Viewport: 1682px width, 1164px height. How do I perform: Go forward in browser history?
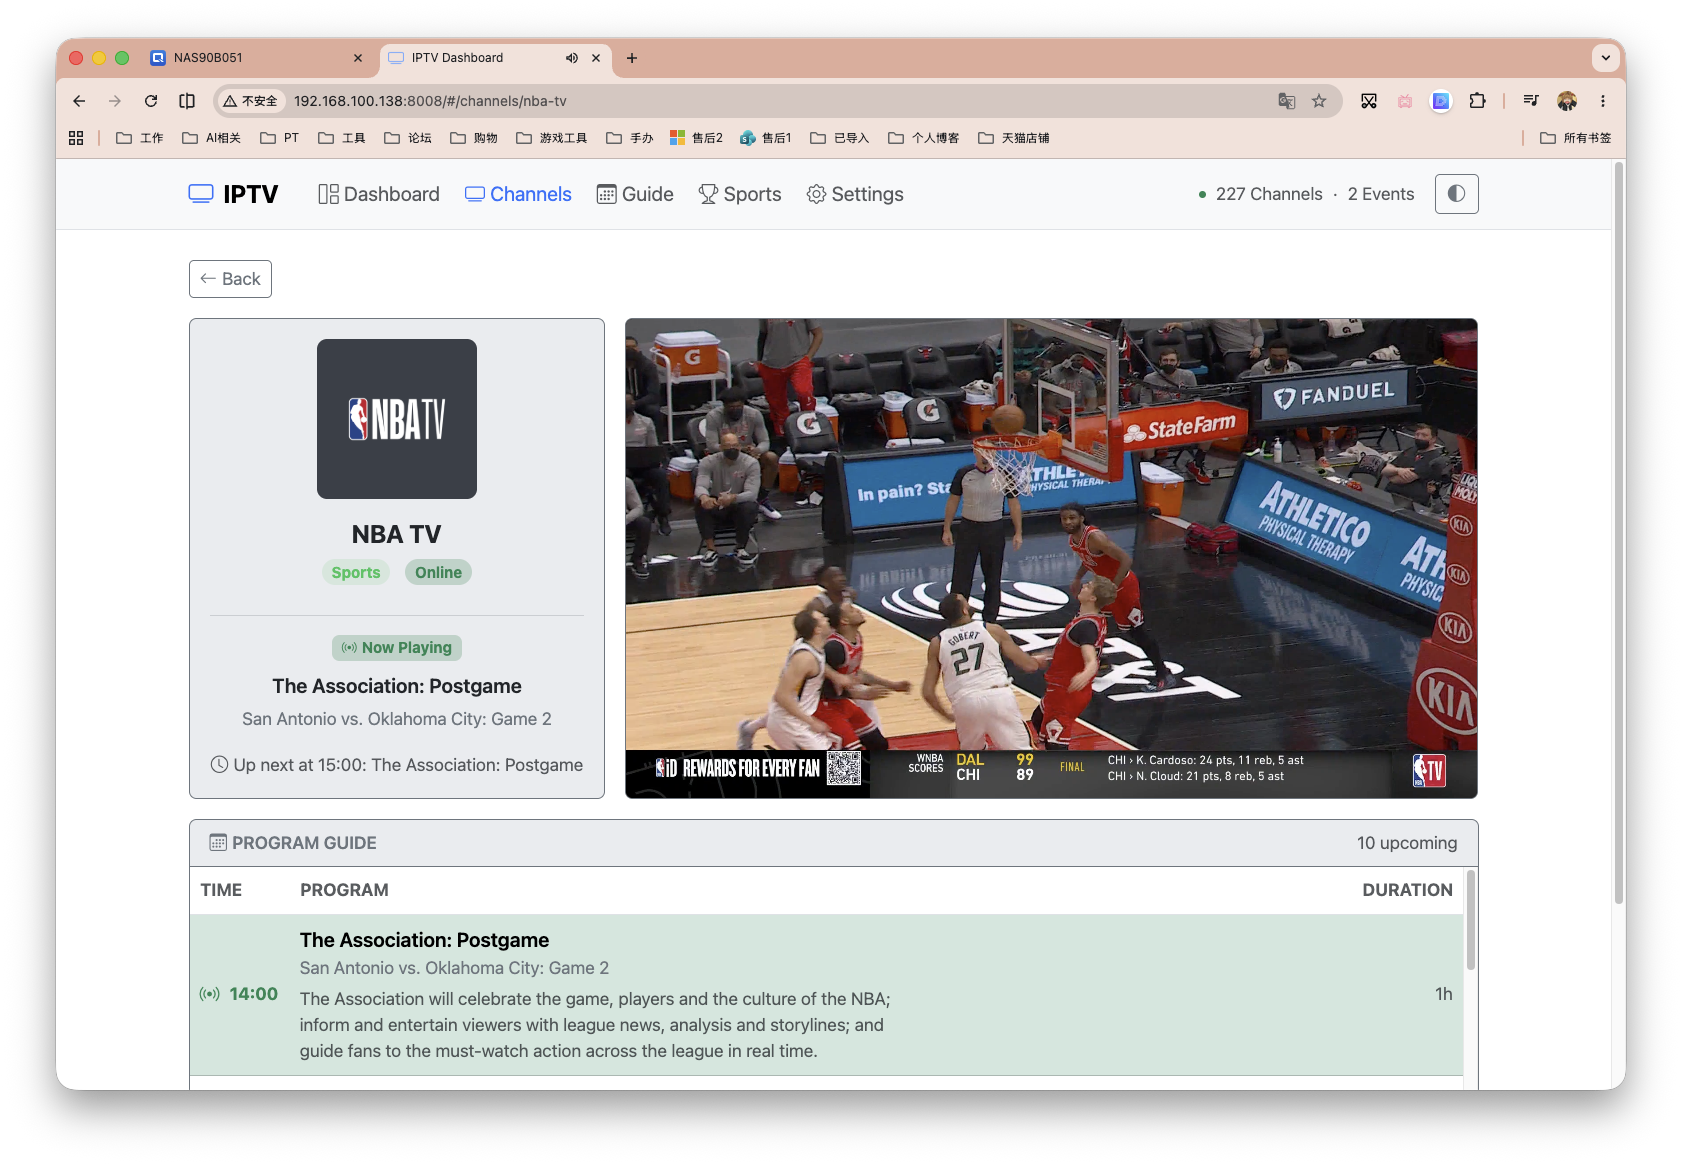115,101
